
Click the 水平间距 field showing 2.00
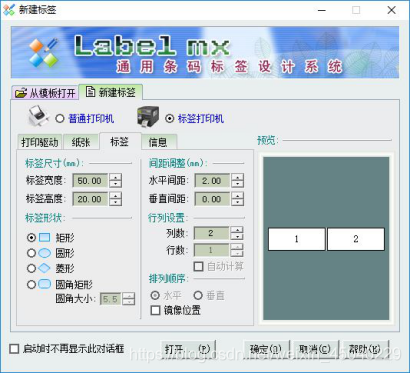point(212,181)
